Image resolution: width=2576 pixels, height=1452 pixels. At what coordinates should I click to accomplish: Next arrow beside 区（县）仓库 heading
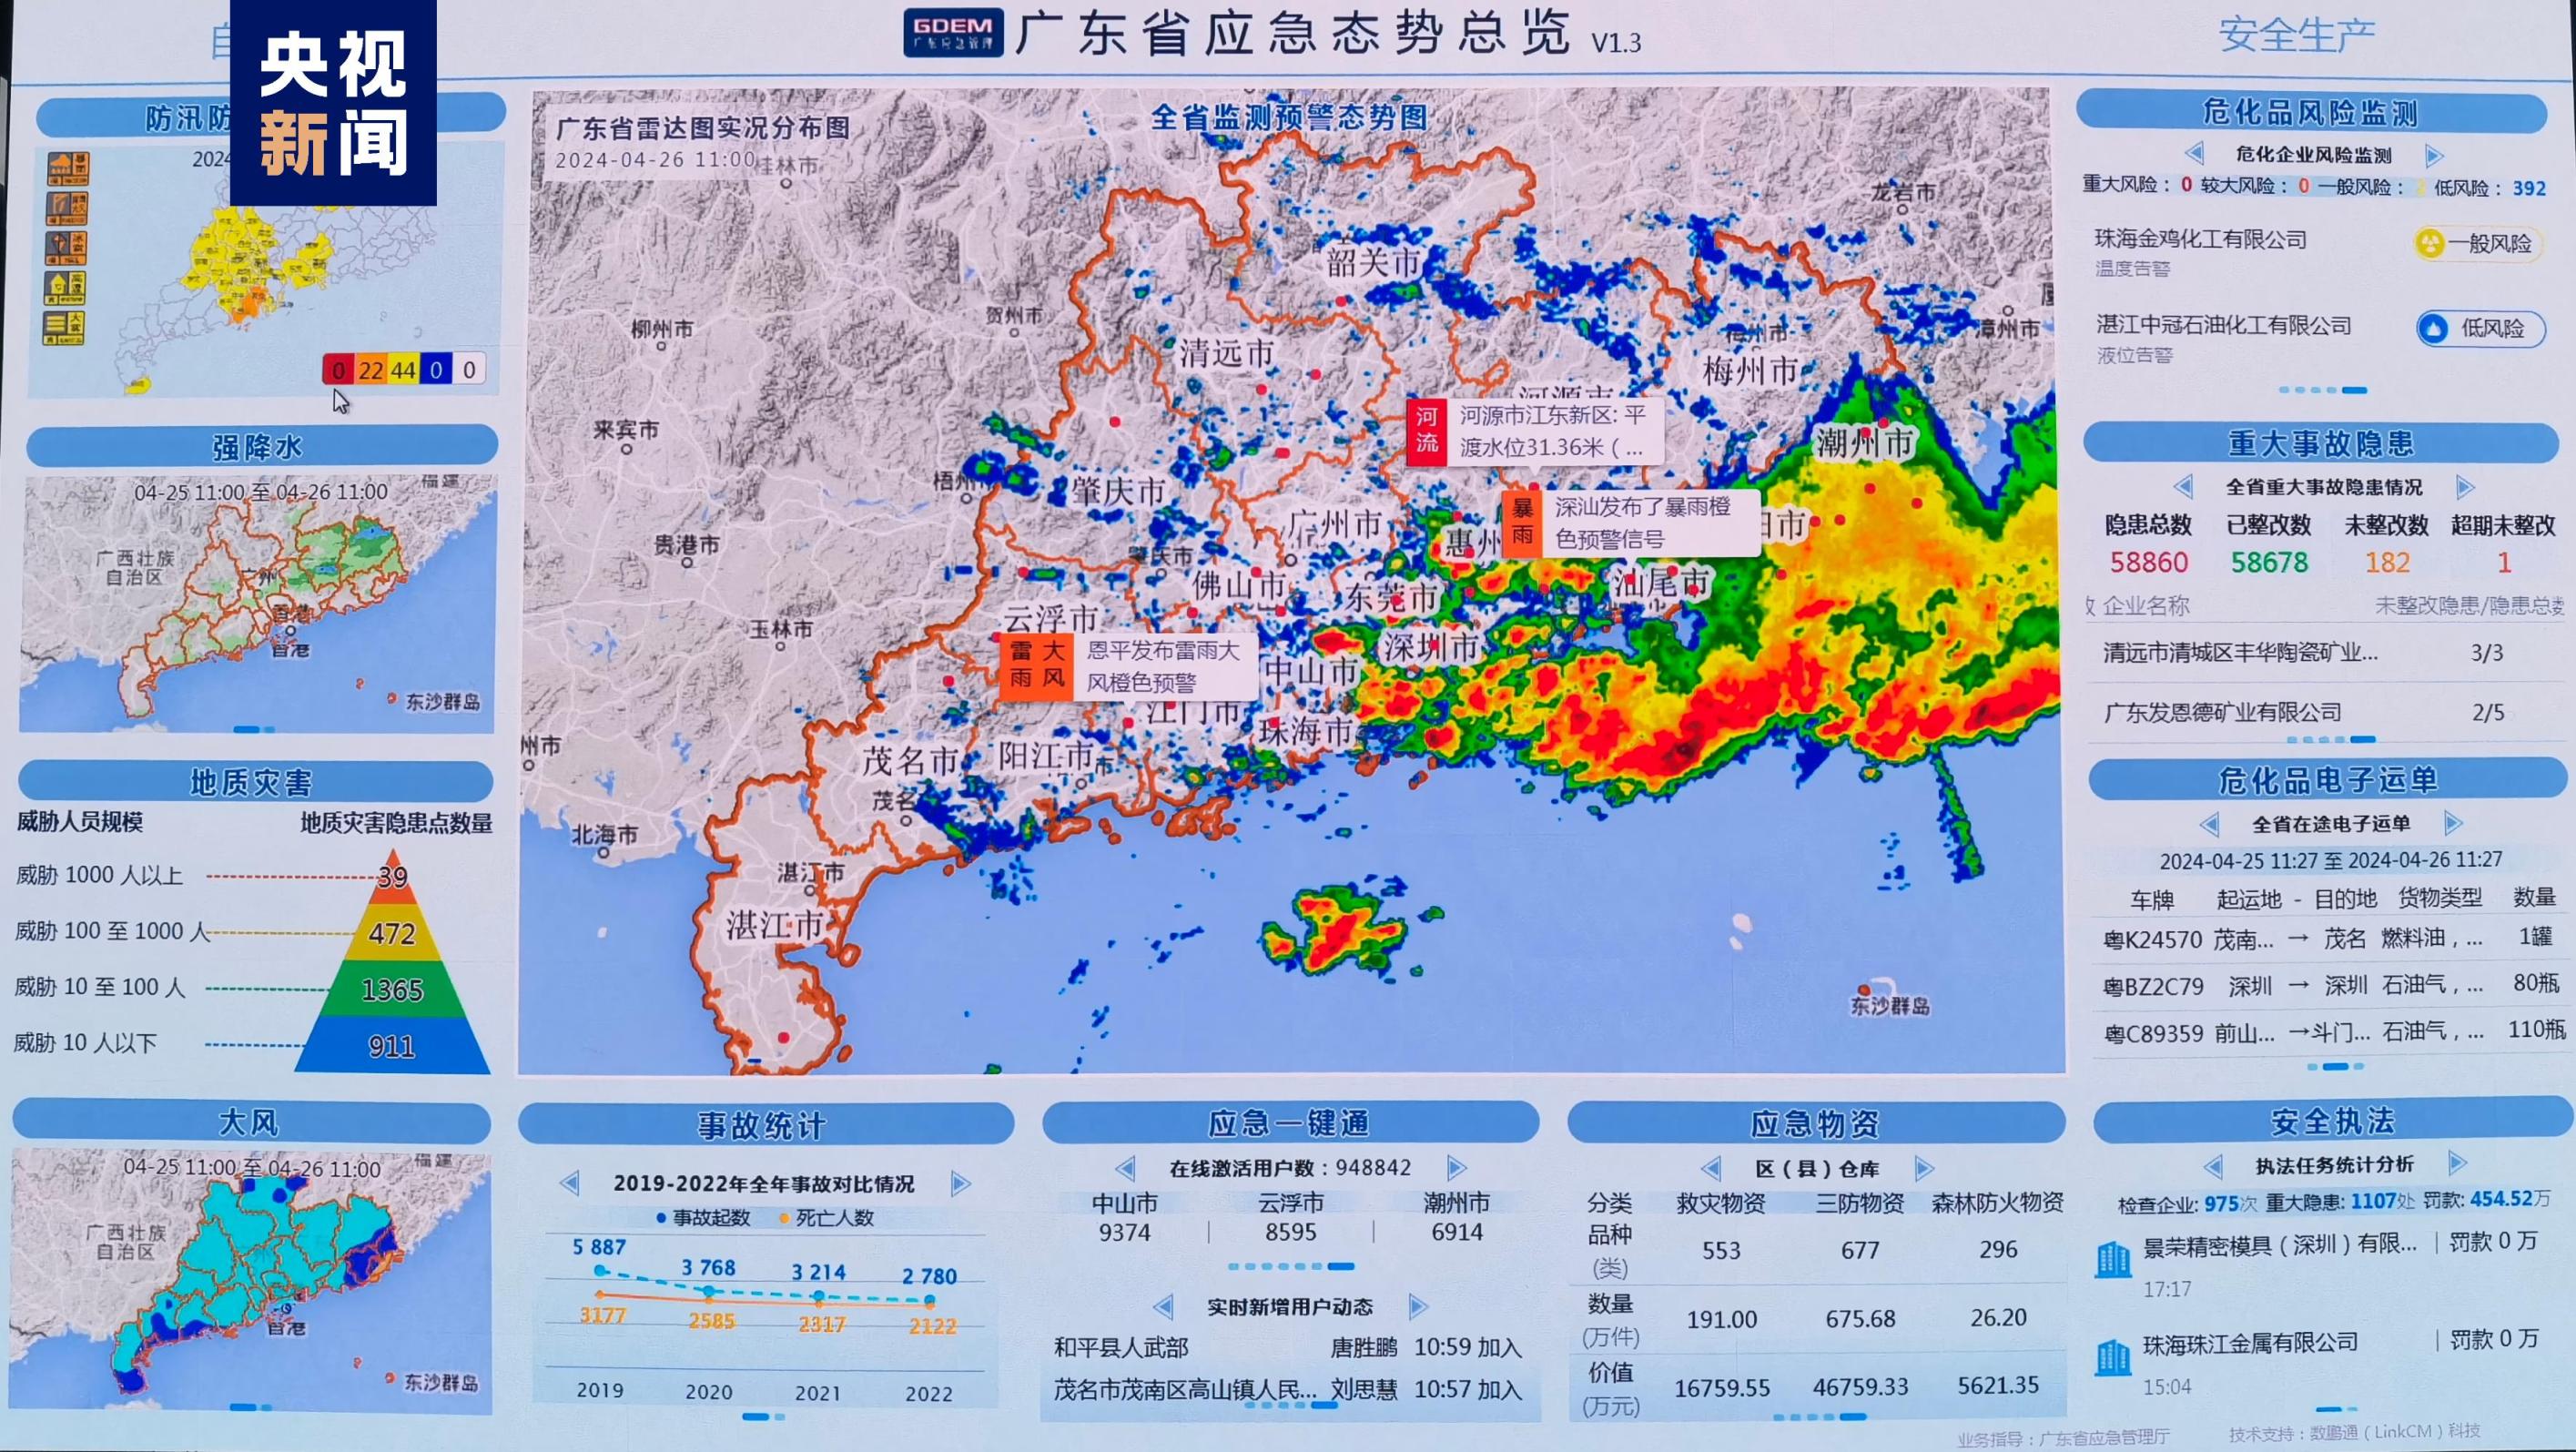tap(1924, 1168)
